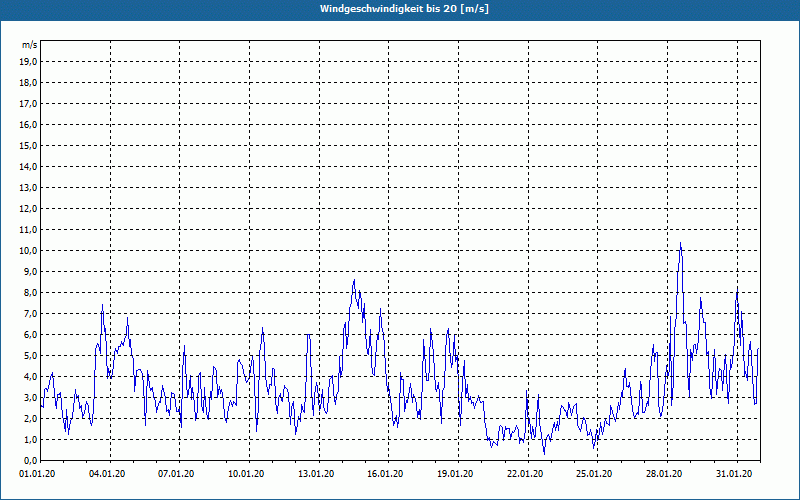Click the highest wind peak above 10 m/s
The image size is (800, 500).
point(680,244)
